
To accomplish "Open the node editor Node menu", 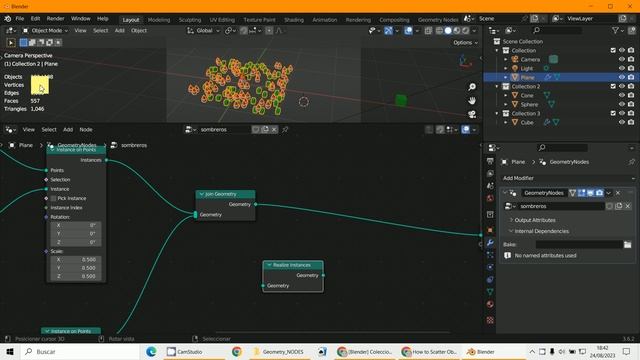I will (86, 129).
